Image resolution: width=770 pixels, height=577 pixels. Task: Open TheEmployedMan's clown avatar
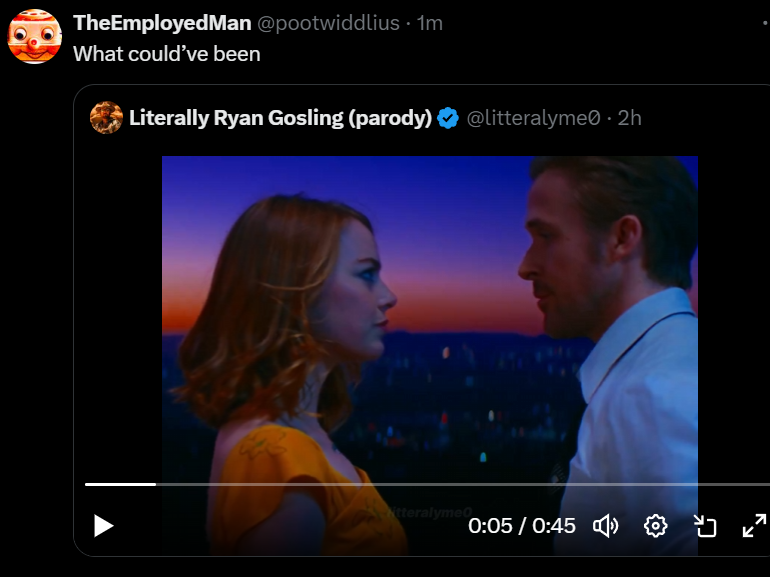coord(34,37)
